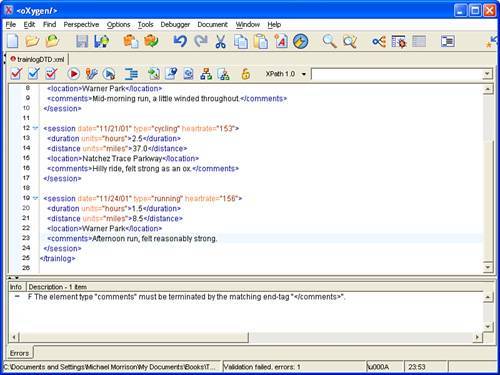The height and width of the screenshot is (375, 500).
Task: Click the red checkmark validate icon
Action: pos(16,73)
